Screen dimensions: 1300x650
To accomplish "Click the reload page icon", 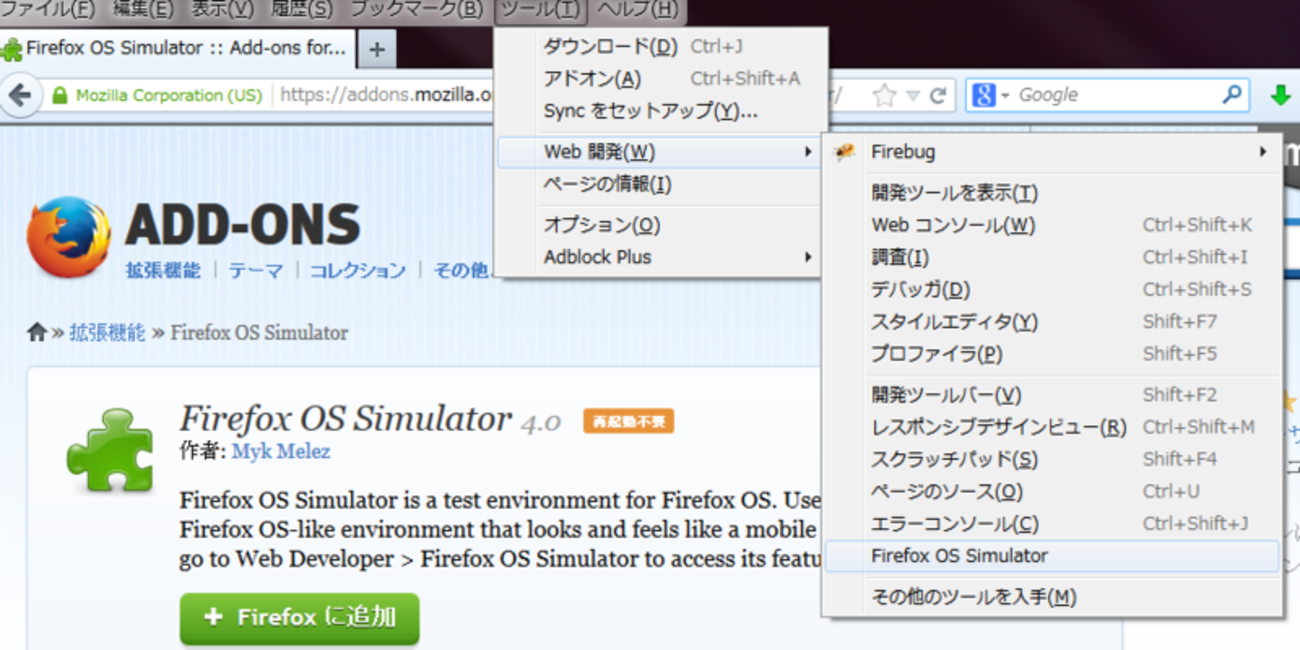I will pos(938,96).
